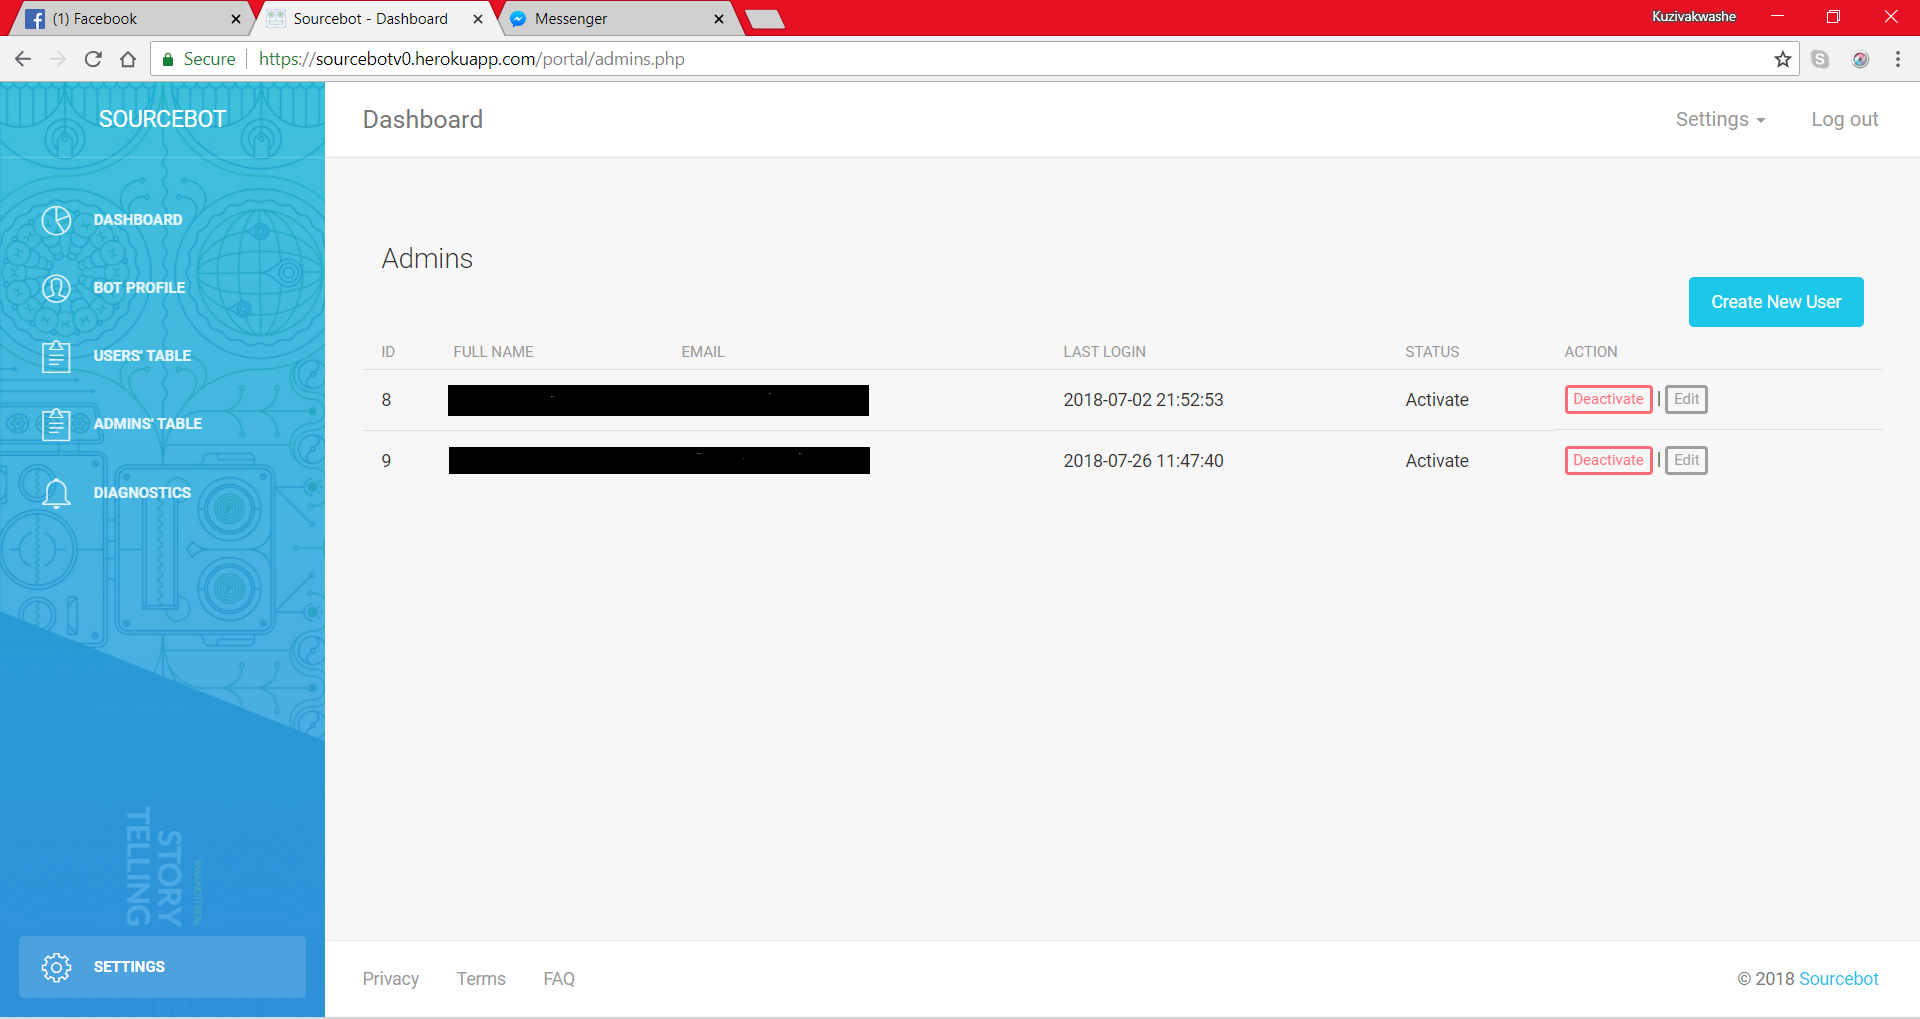Click last login 2018-07-26 11:47:40
The height and width of the screenshot is (1019, 1920).
click(1143, 461)
